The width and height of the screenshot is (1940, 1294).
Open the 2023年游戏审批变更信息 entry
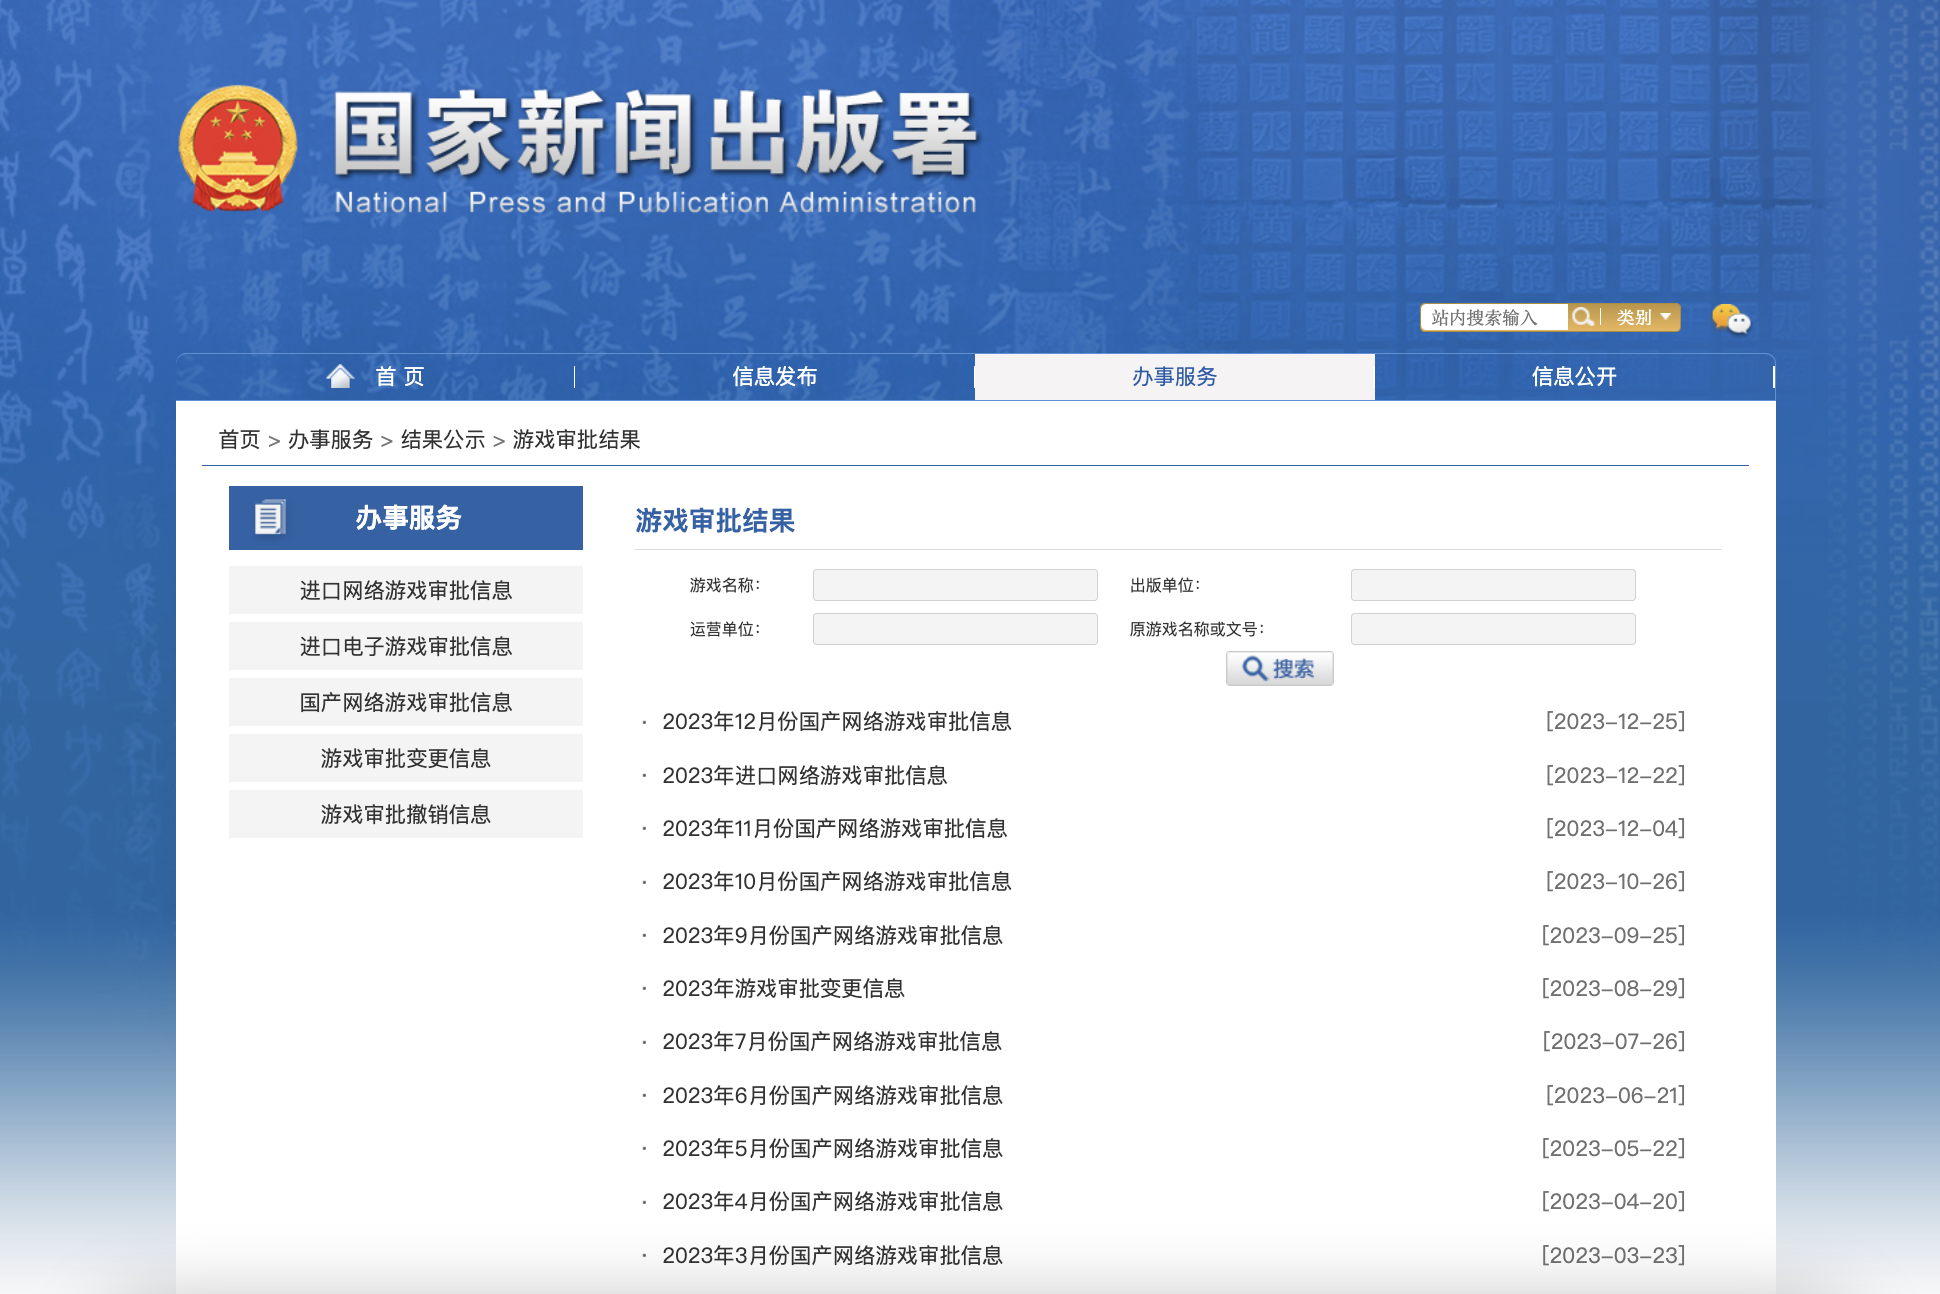coord(785,989)
